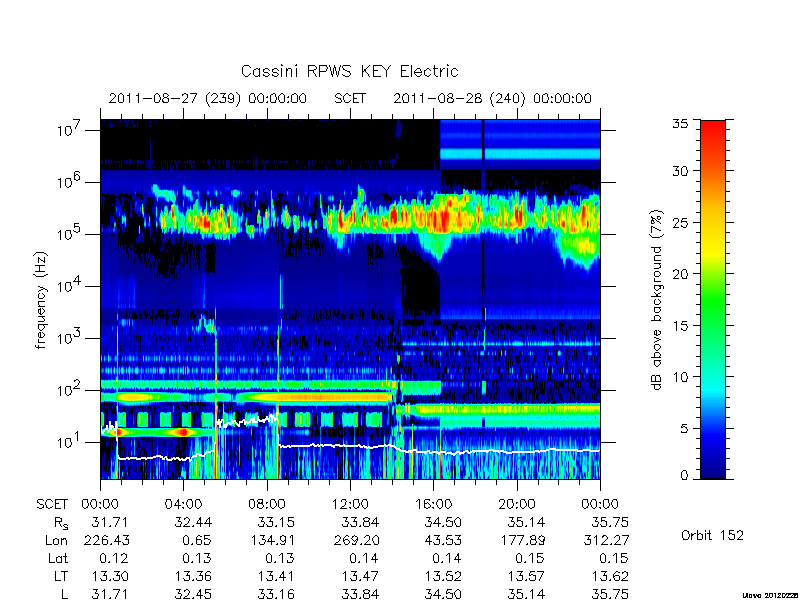Click Lon value '177.89'
Image resolution: width=800 pixels, height=600 pixels.
[x=522, y=540]
